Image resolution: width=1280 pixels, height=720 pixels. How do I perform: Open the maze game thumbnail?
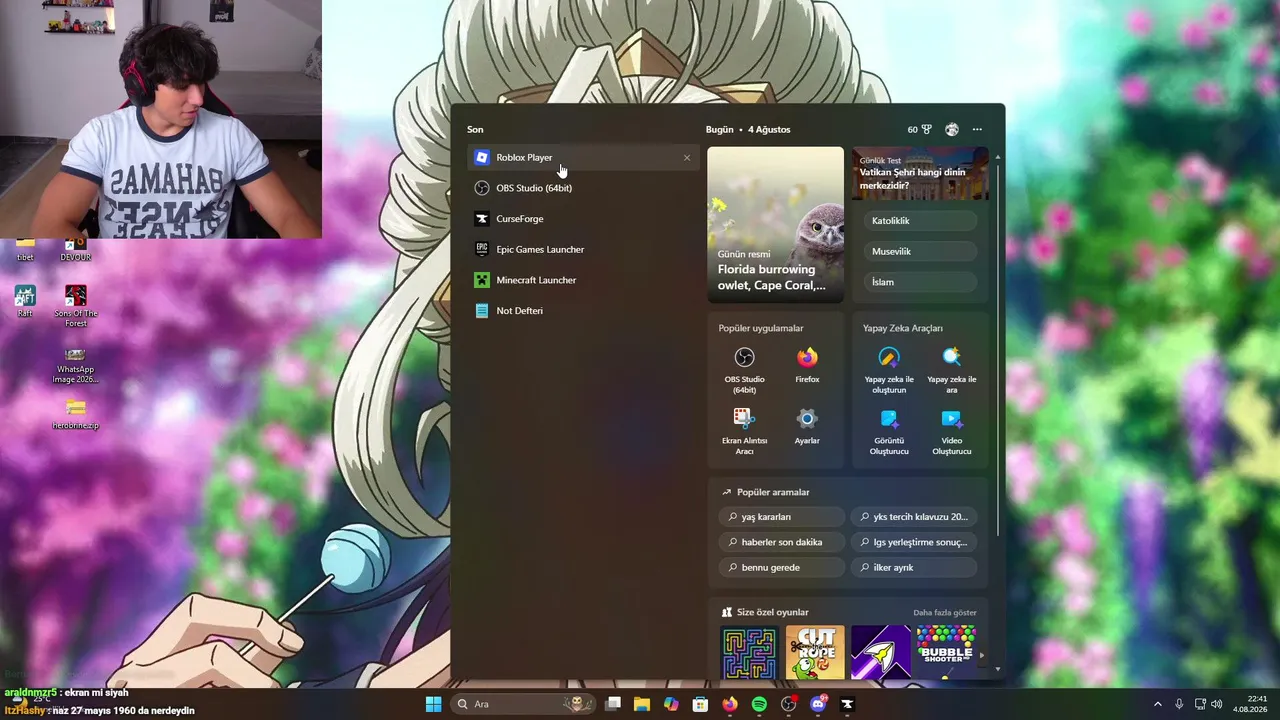(749, 653)
